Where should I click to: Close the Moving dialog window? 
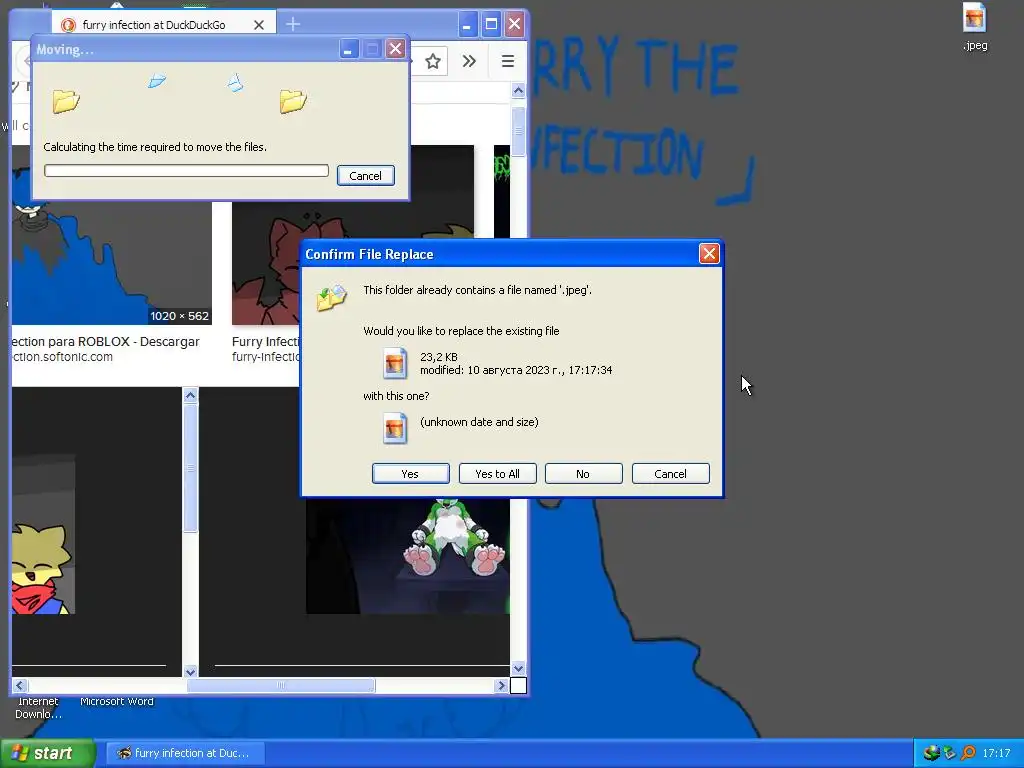pyautogui.click(x=395, y=49)
